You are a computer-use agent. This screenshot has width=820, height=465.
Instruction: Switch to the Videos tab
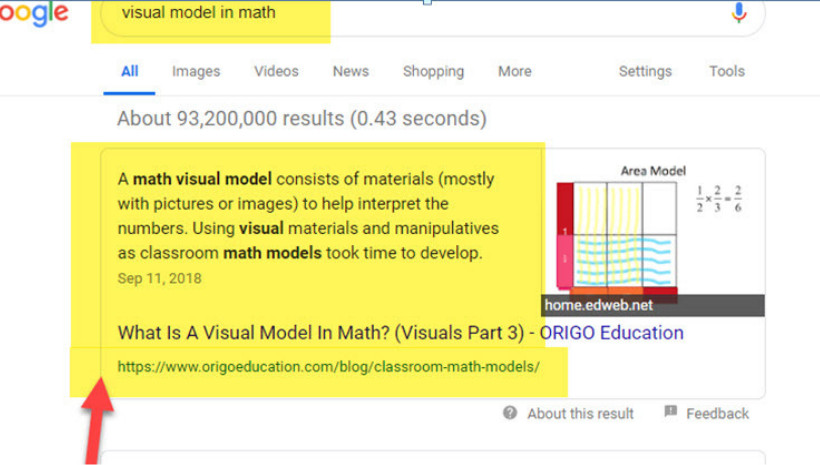click(276, 71)
